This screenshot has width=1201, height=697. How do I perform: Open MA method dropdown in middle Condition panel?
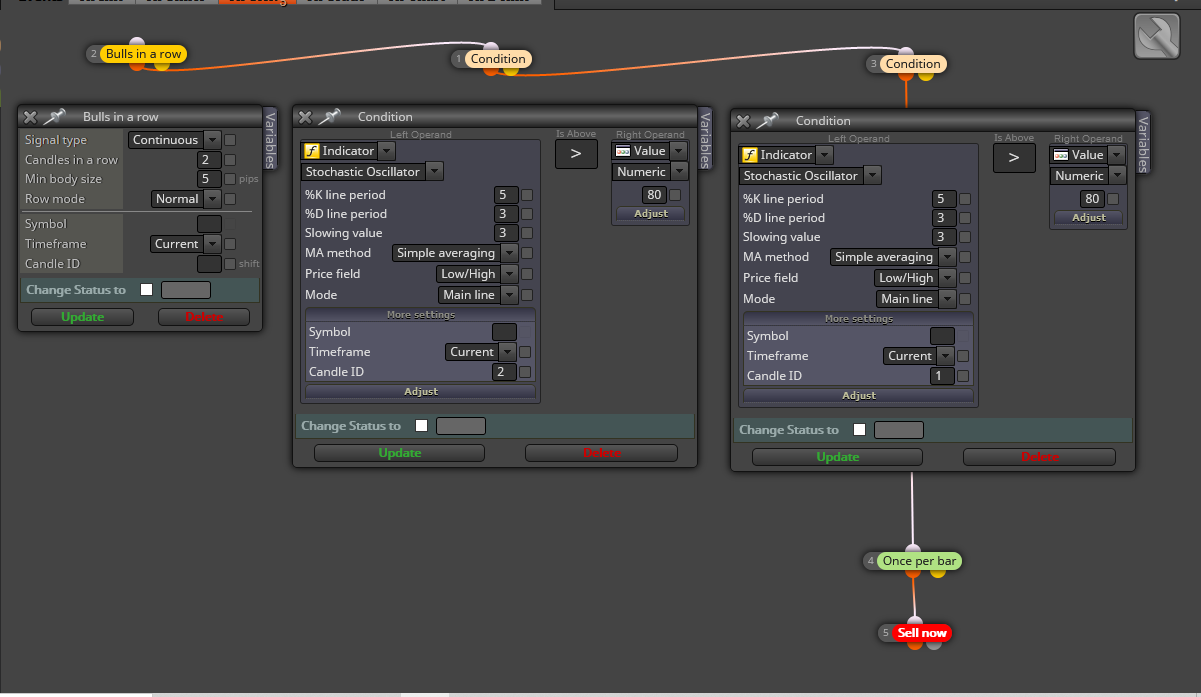point(455,253)
